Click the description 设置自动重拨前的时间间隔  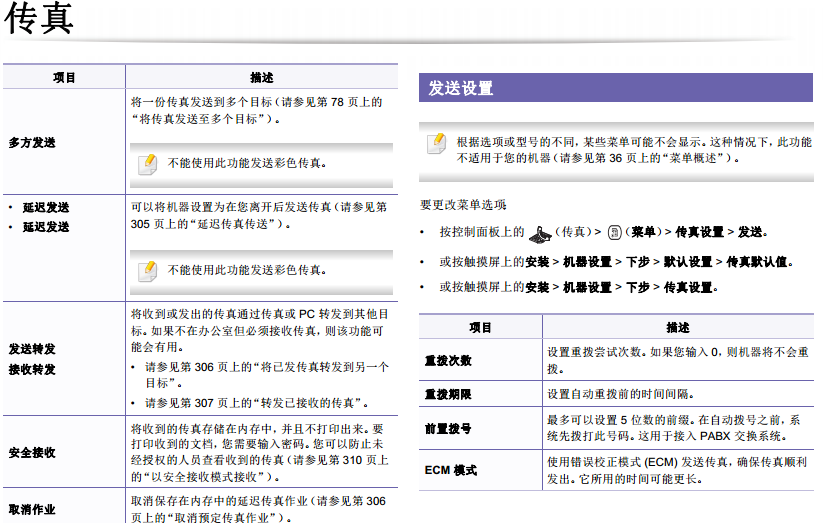pyautogui.click(x=621, y=394)
